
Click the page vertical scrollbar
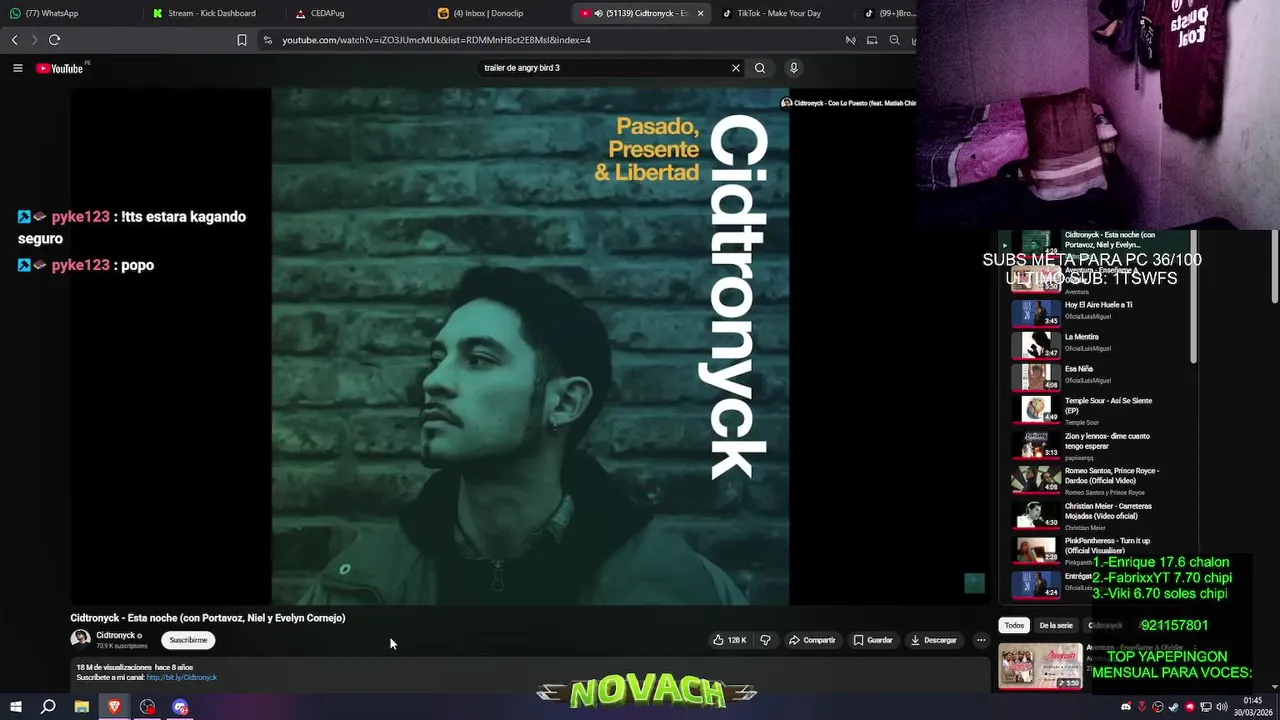point(1275,267)
